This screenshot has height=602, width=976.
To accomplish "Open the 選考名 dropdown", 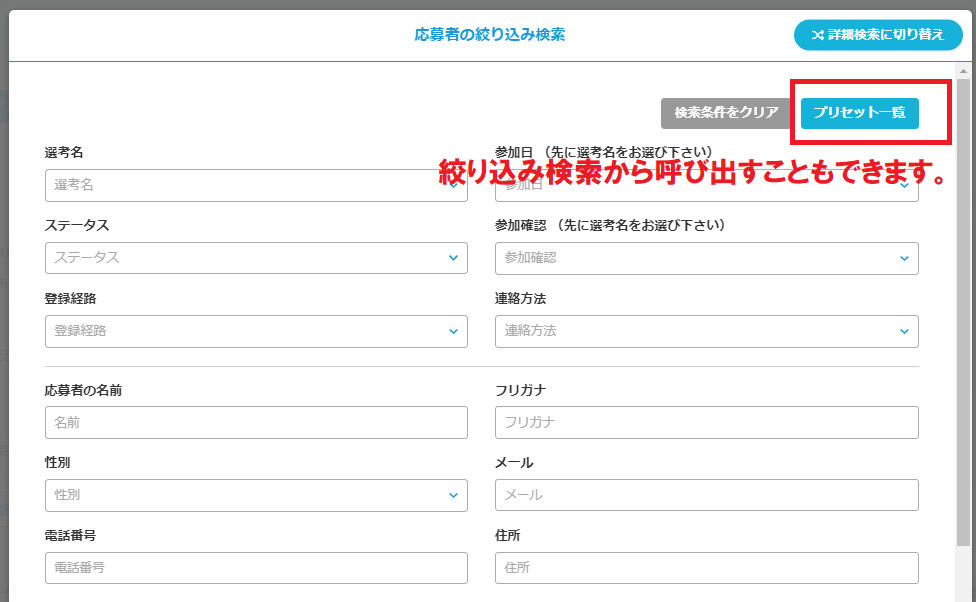I will click(x=255, y=185).
